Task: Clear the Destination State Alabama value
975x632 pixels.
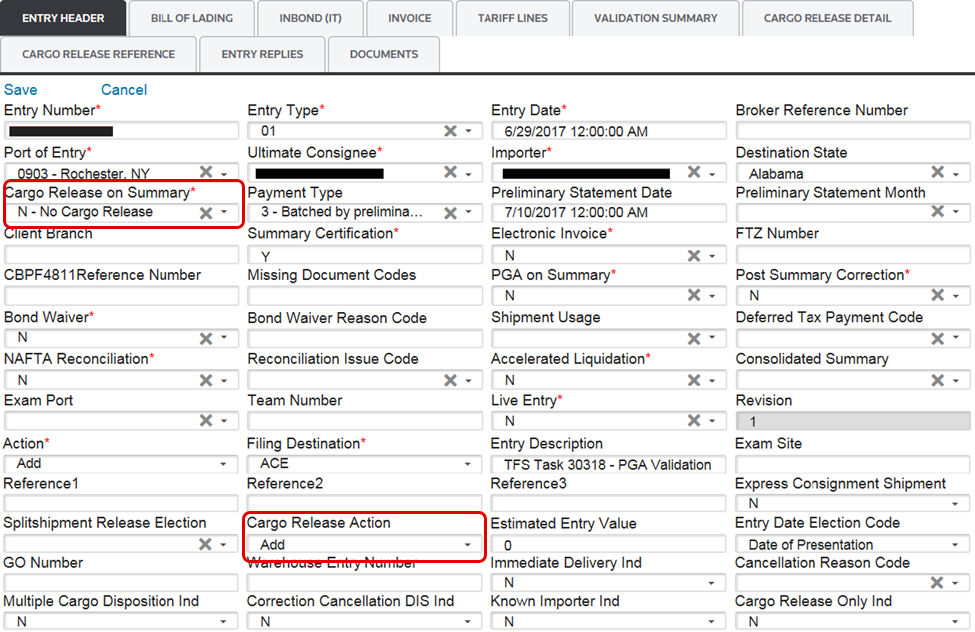Action: tap(938, 172)
